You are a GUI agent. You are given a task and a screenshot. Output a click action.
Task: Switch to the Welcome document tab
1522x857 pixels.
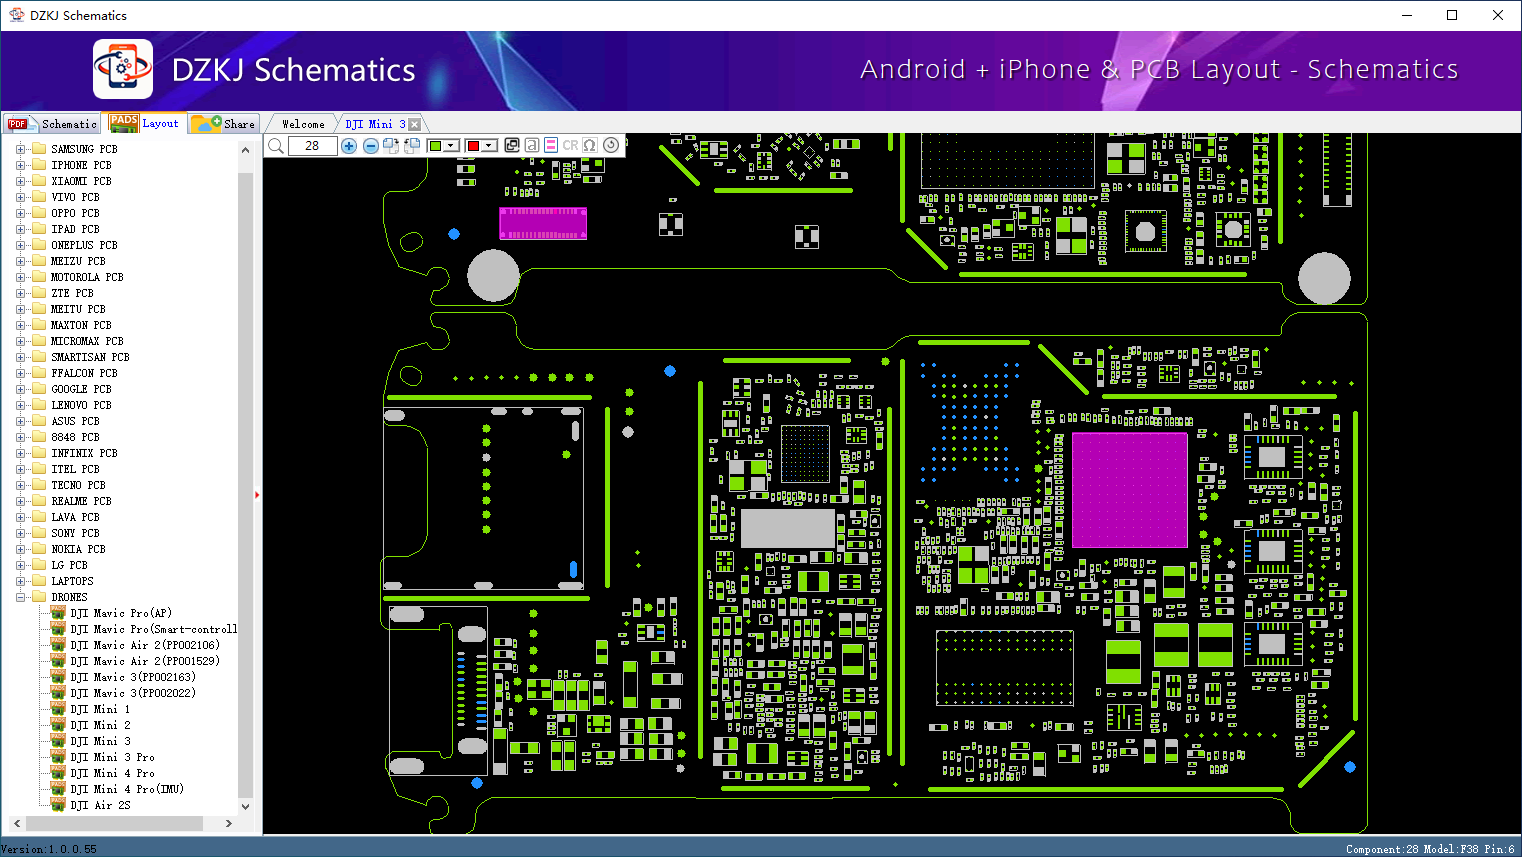[303, 124]
